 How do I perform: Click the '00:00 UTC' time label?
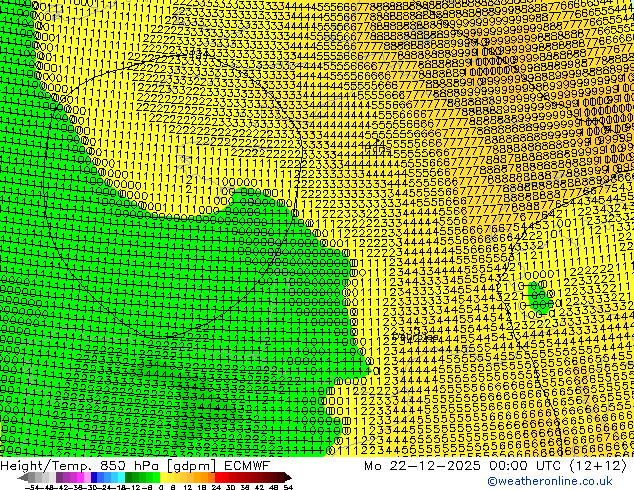point(525,466)
